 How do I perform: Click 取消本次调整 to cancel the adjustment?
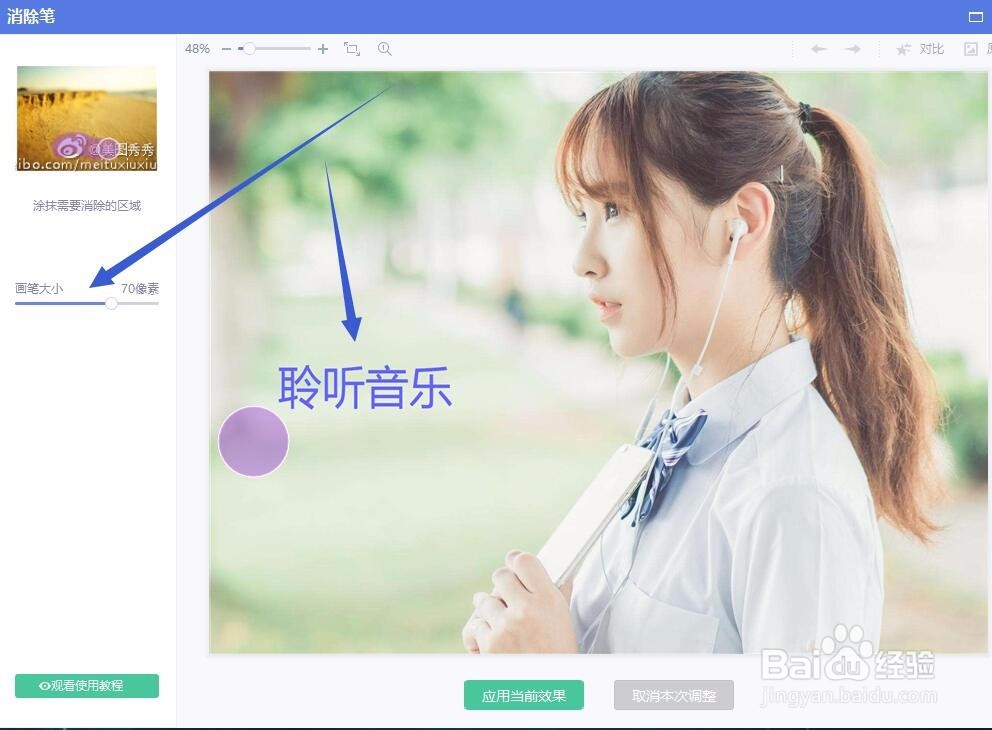point(673,696)
